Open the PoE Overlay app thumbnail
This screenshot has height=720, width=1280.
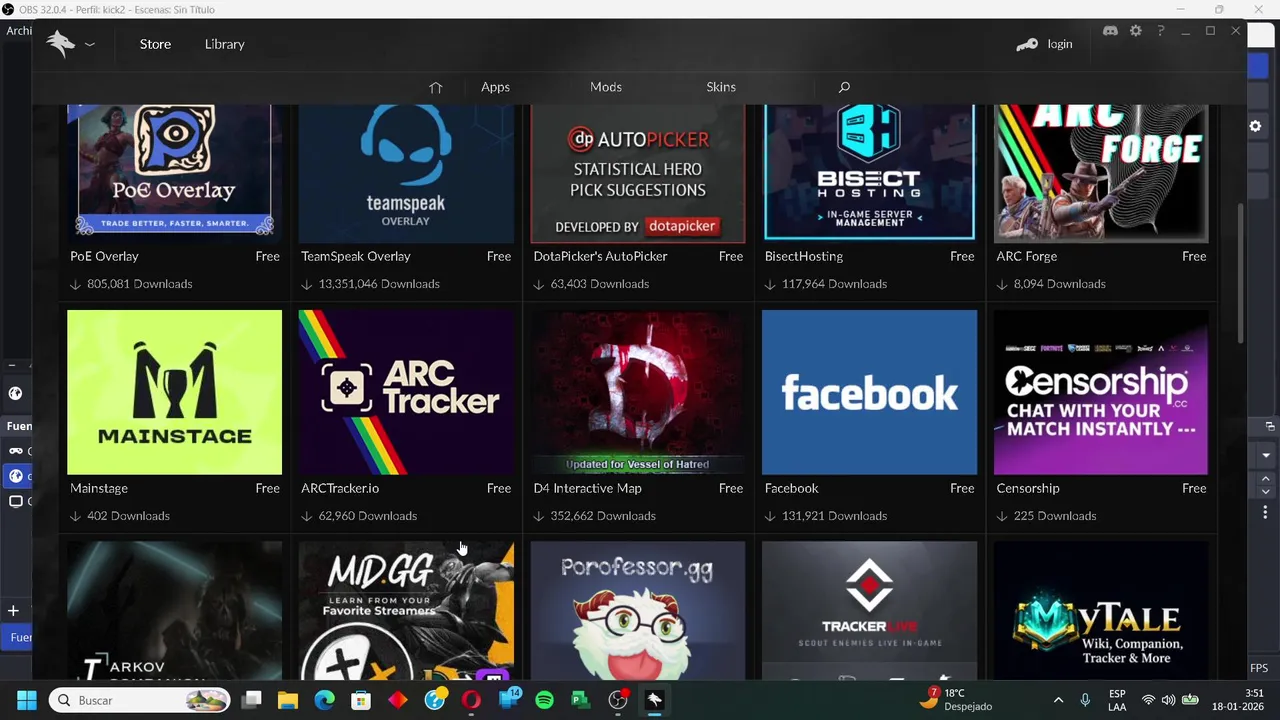(174, 173)
